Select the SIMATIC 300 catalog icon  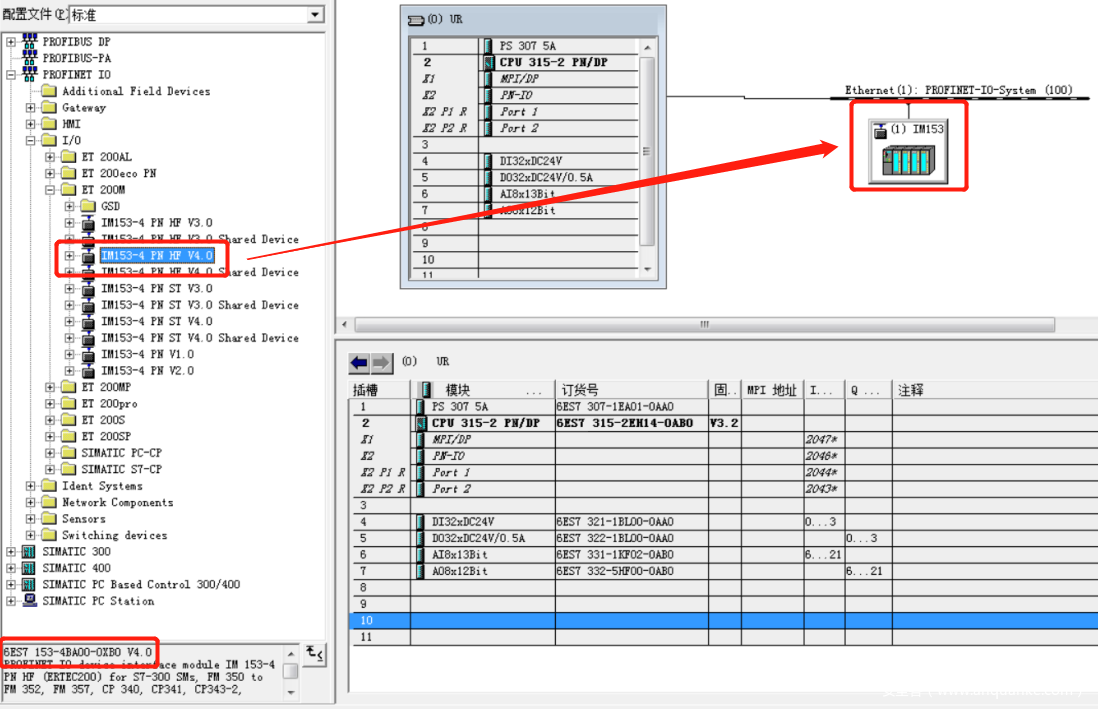tap(29, 552)
